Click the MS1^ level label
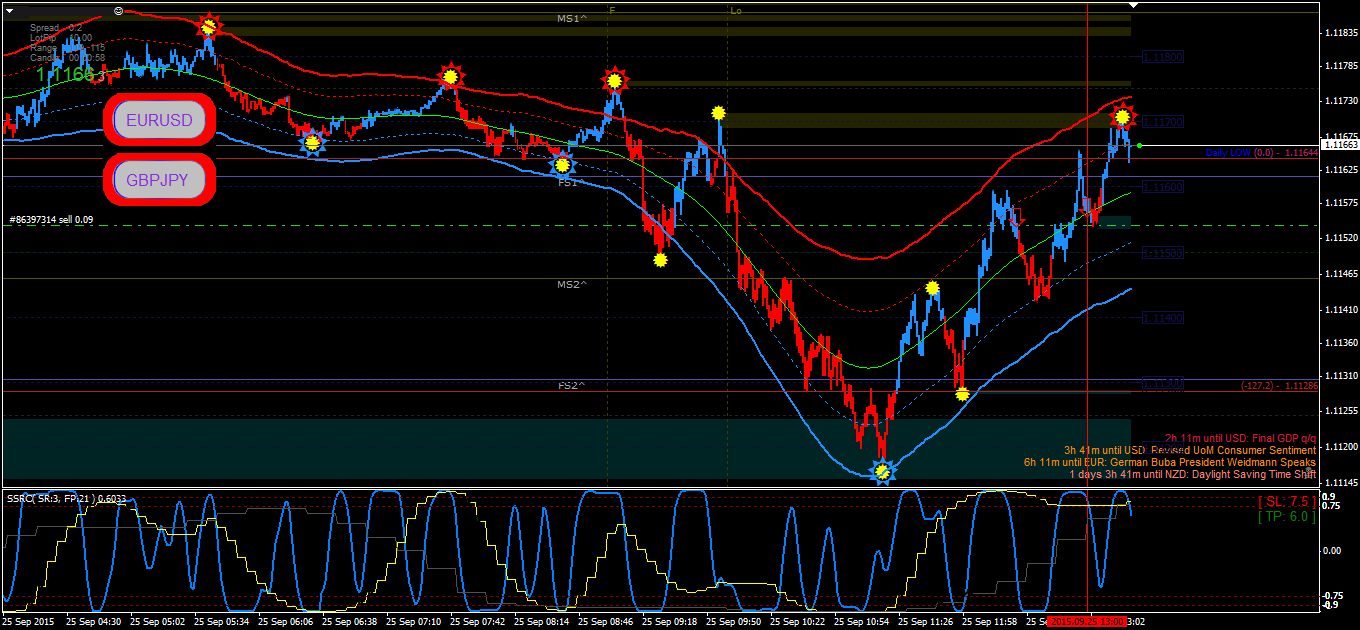1360x630 pixels. [572, 19]
